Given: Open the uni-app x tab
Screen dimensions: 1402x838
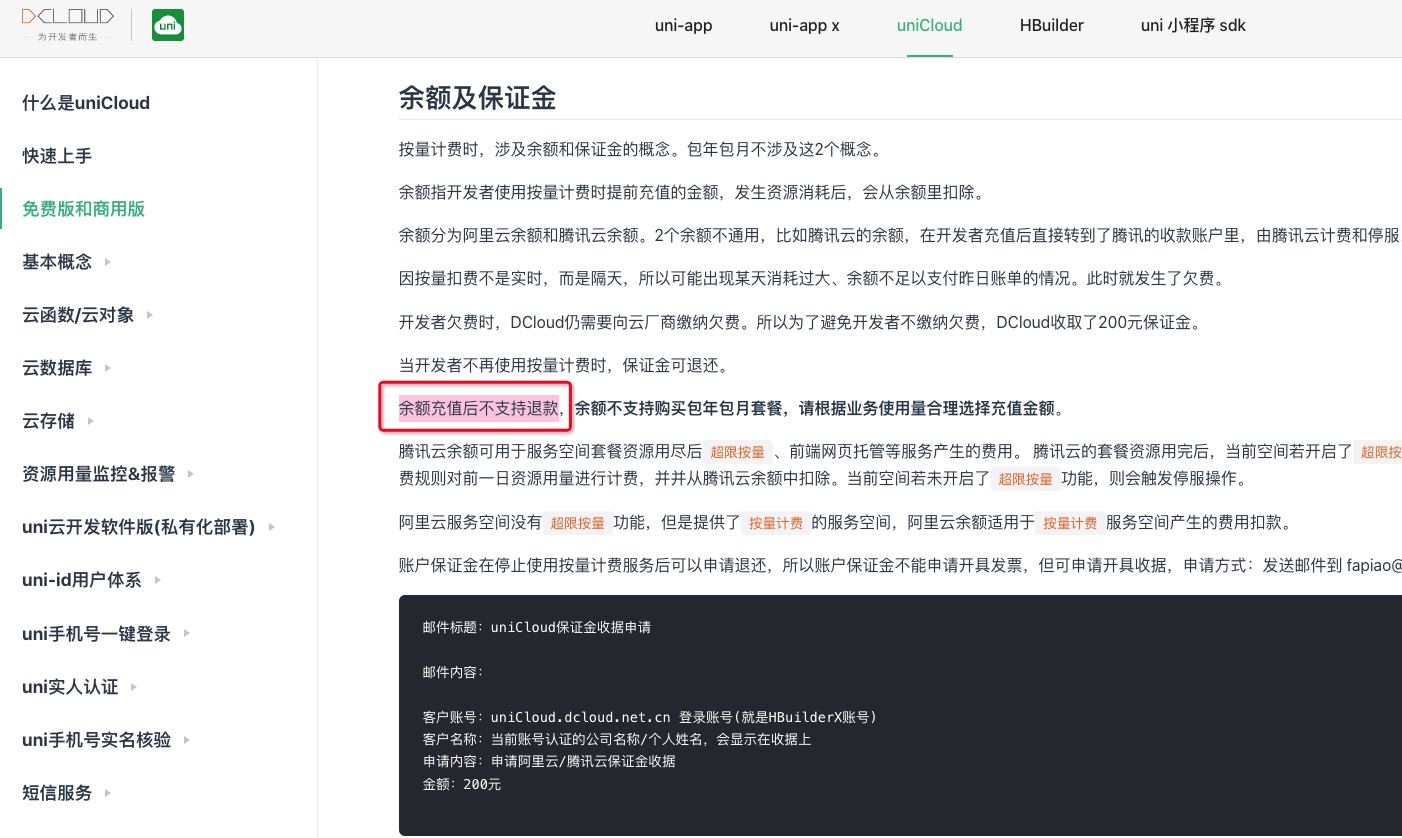Looking at the screenshot, I should 805,26.
